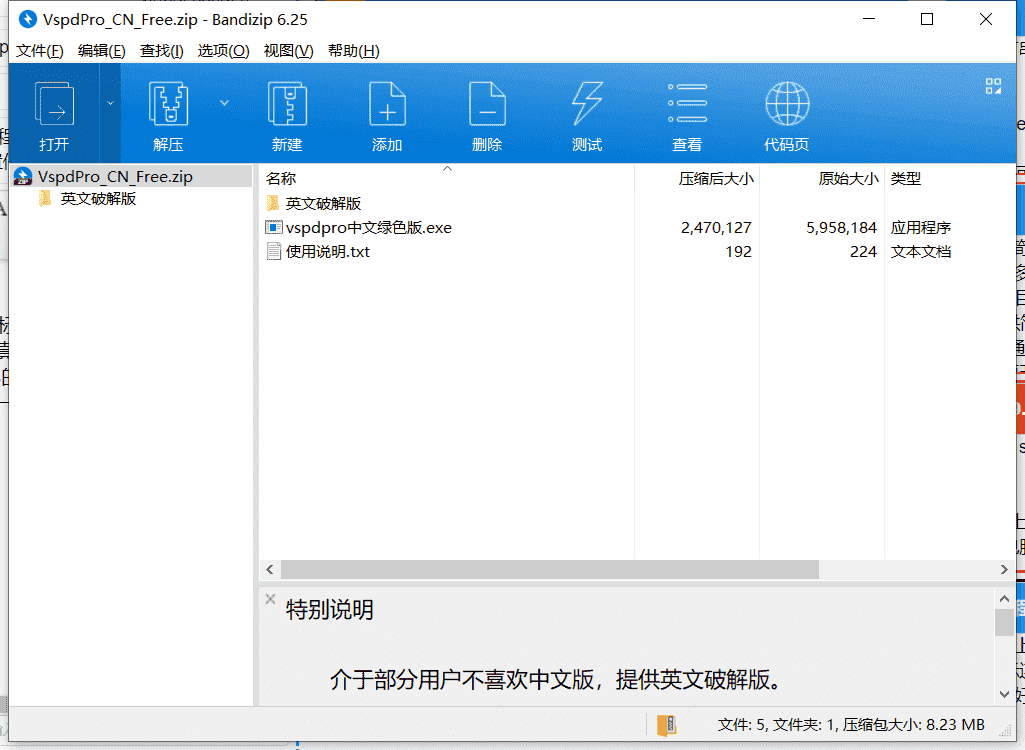Open the dropdown arrow beside 解压
1025x750 pixels.
tap(224, 103)
